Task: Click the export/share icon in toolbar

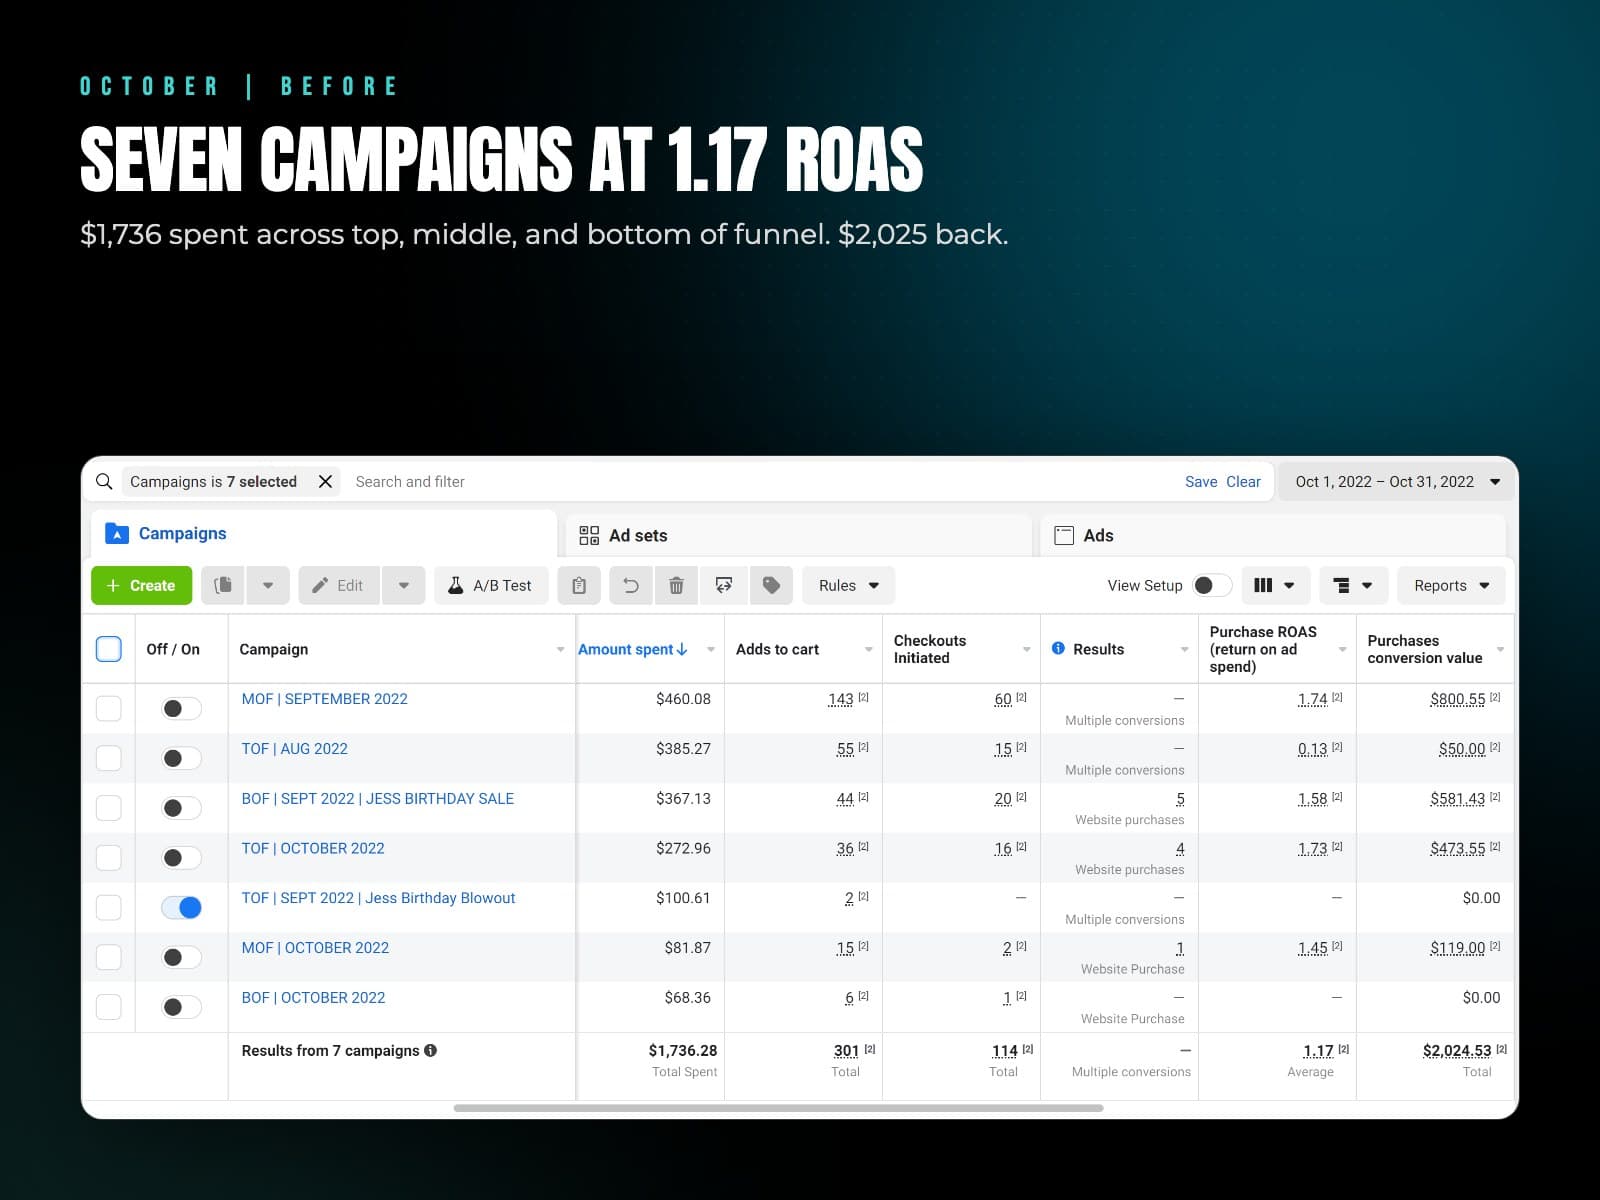Action: [724, 586]
